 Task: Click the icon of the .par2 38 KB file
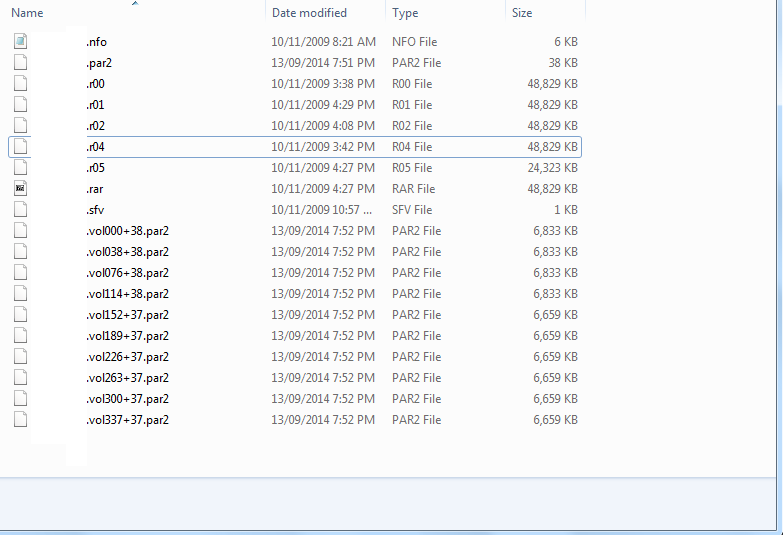[x=20, y=62]
